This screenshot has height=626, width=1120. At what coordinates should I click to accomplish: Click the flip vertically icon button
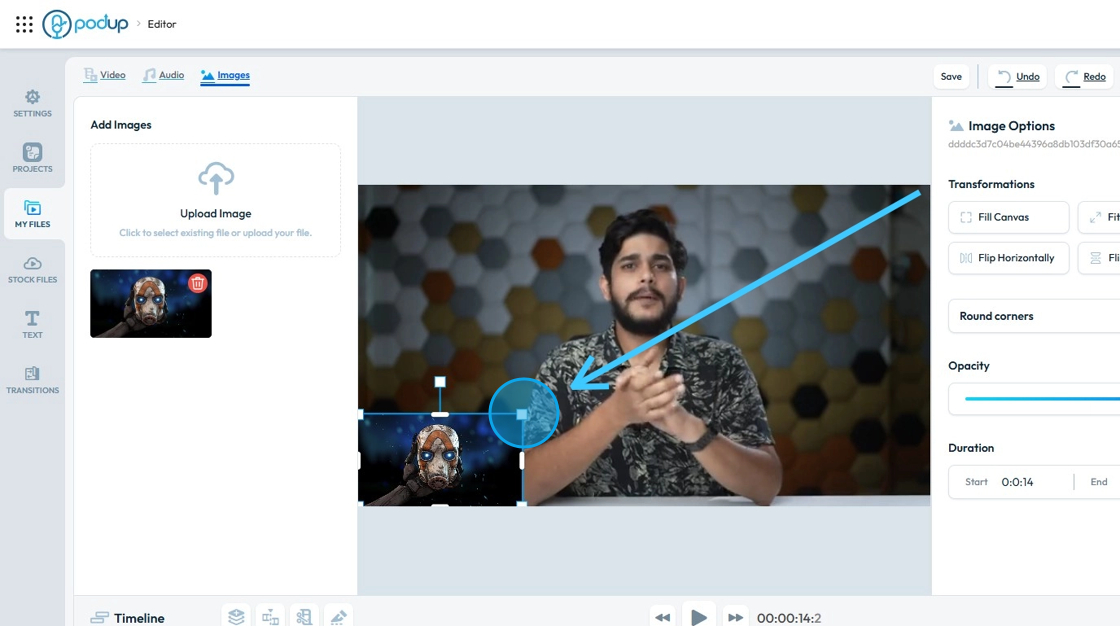coord(1095,258)
